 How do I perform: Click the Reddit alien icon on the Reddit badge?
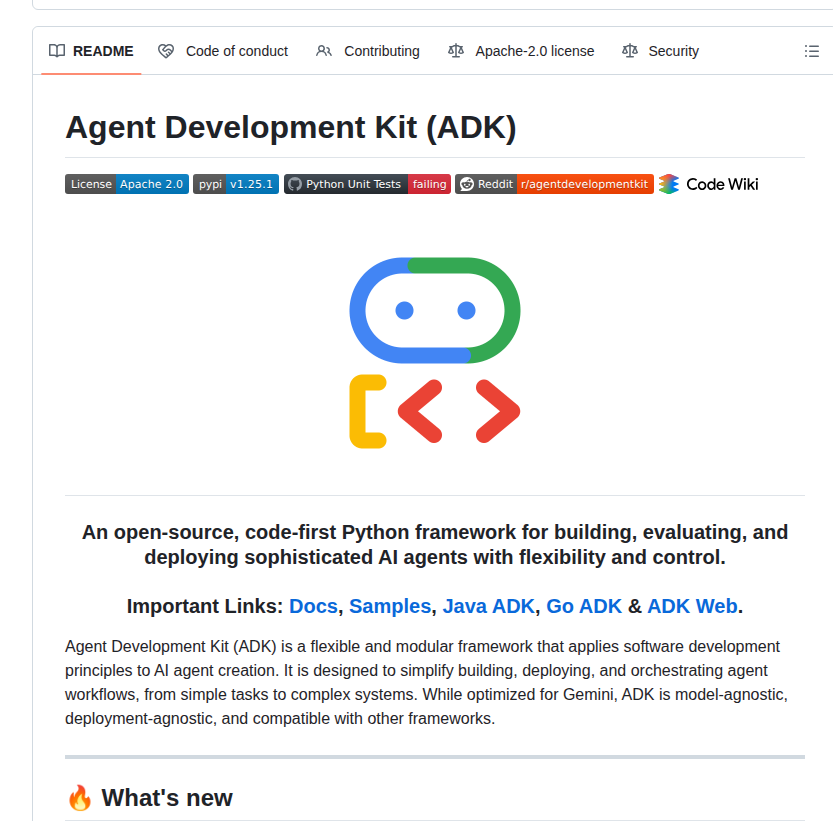click(x=466, y=184)
